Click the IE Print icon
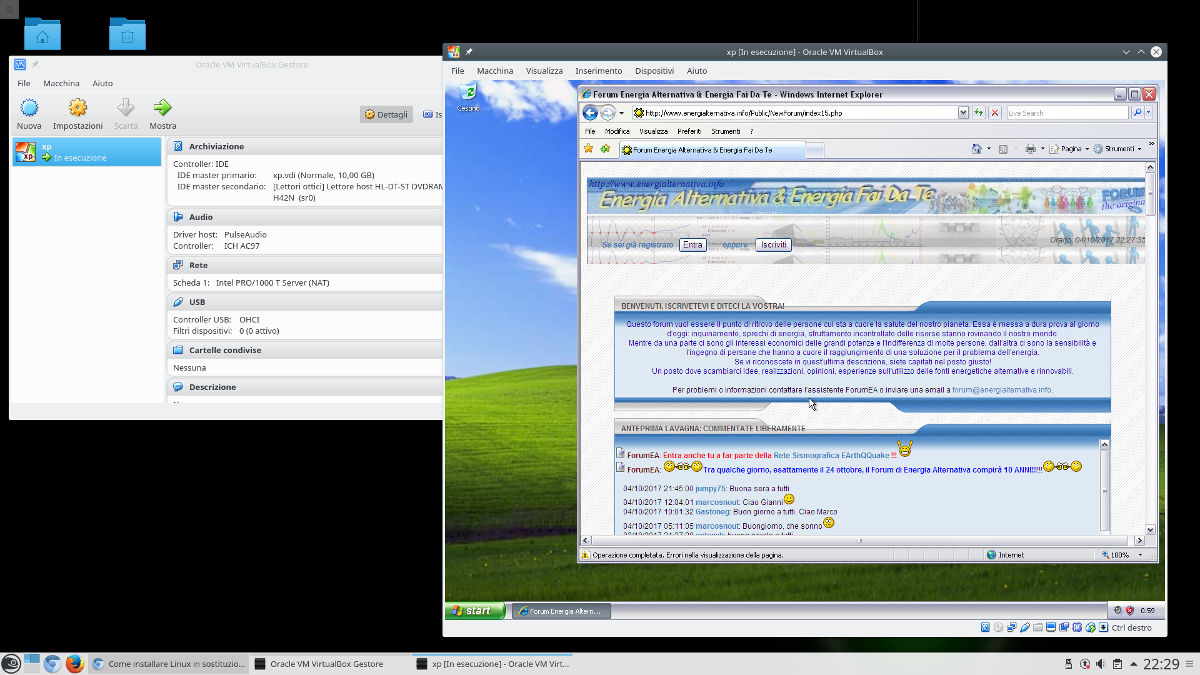Viewport: 1200px width, 675px height. [1031, 149]
